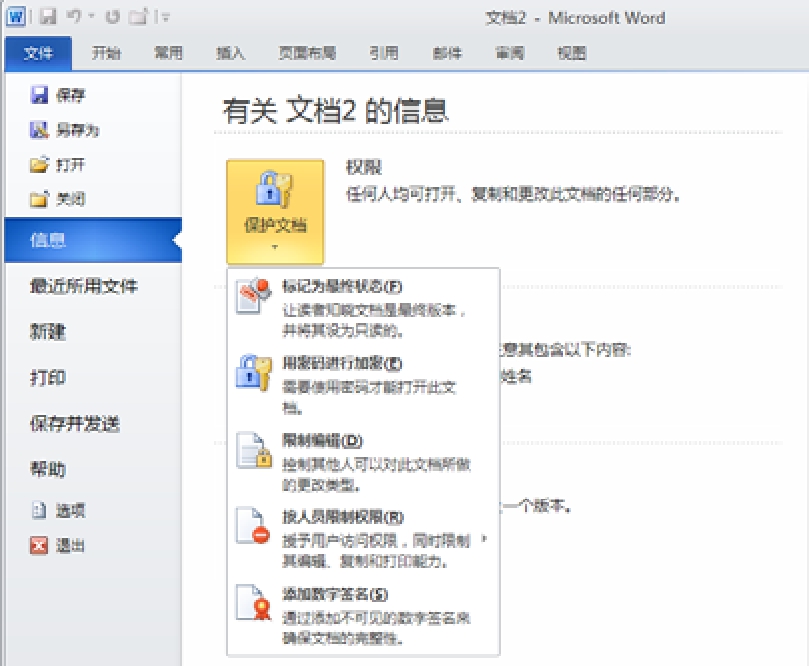Image resolution: width=809 pixels, height=666 pixels.
Task: Click the 任何人均可打开 permissions description text
Action: tap(513, 194)
